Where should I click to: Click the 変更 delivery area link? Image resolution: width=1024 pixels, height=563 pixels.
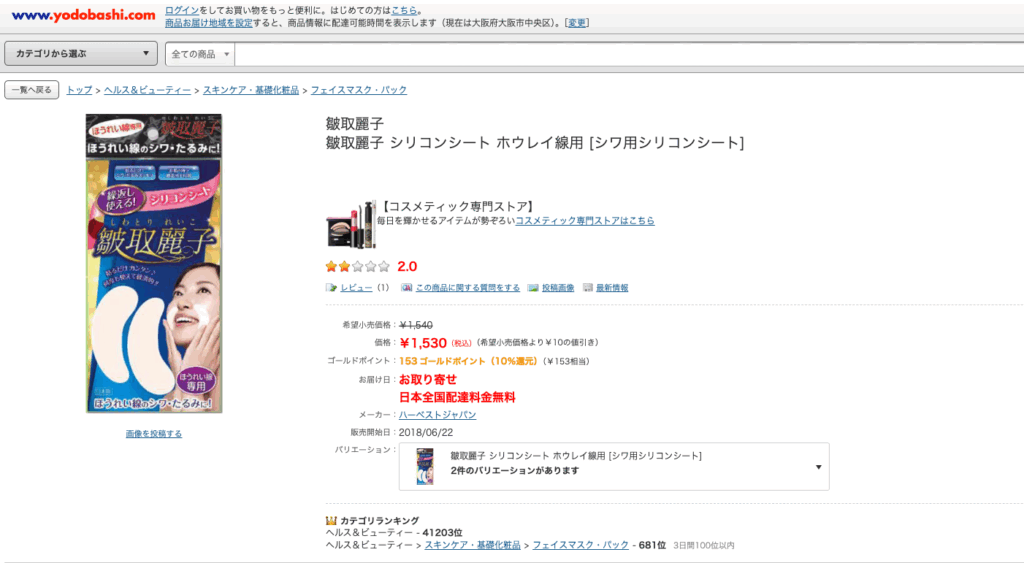[x=577, y=23]
